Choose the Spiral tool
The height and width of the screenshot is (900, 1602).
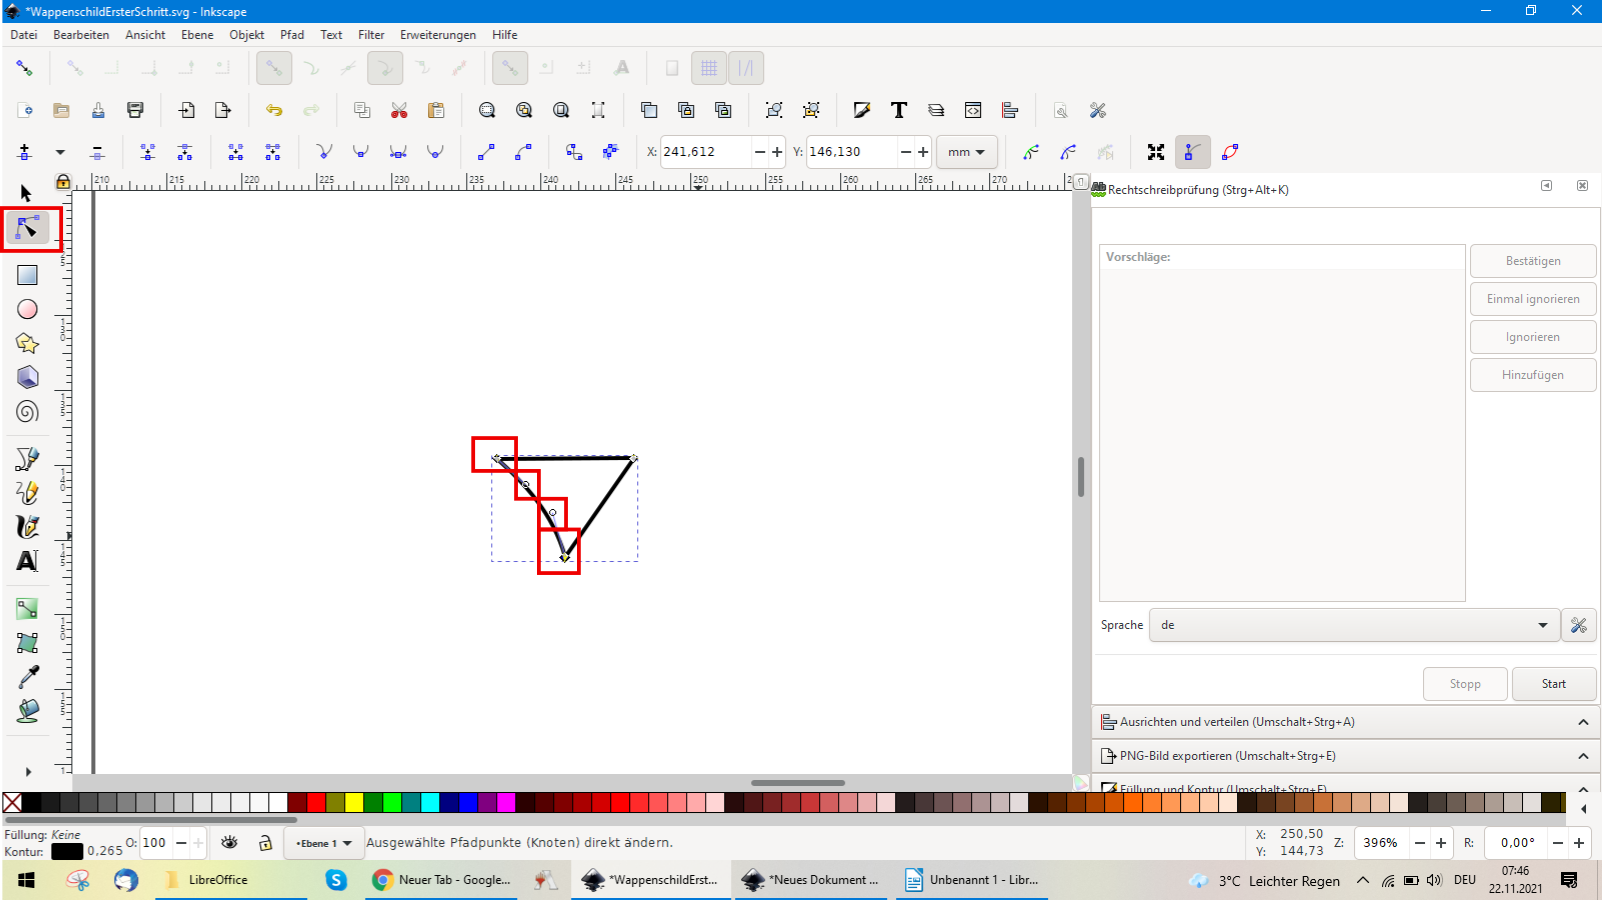coord(27,411)
